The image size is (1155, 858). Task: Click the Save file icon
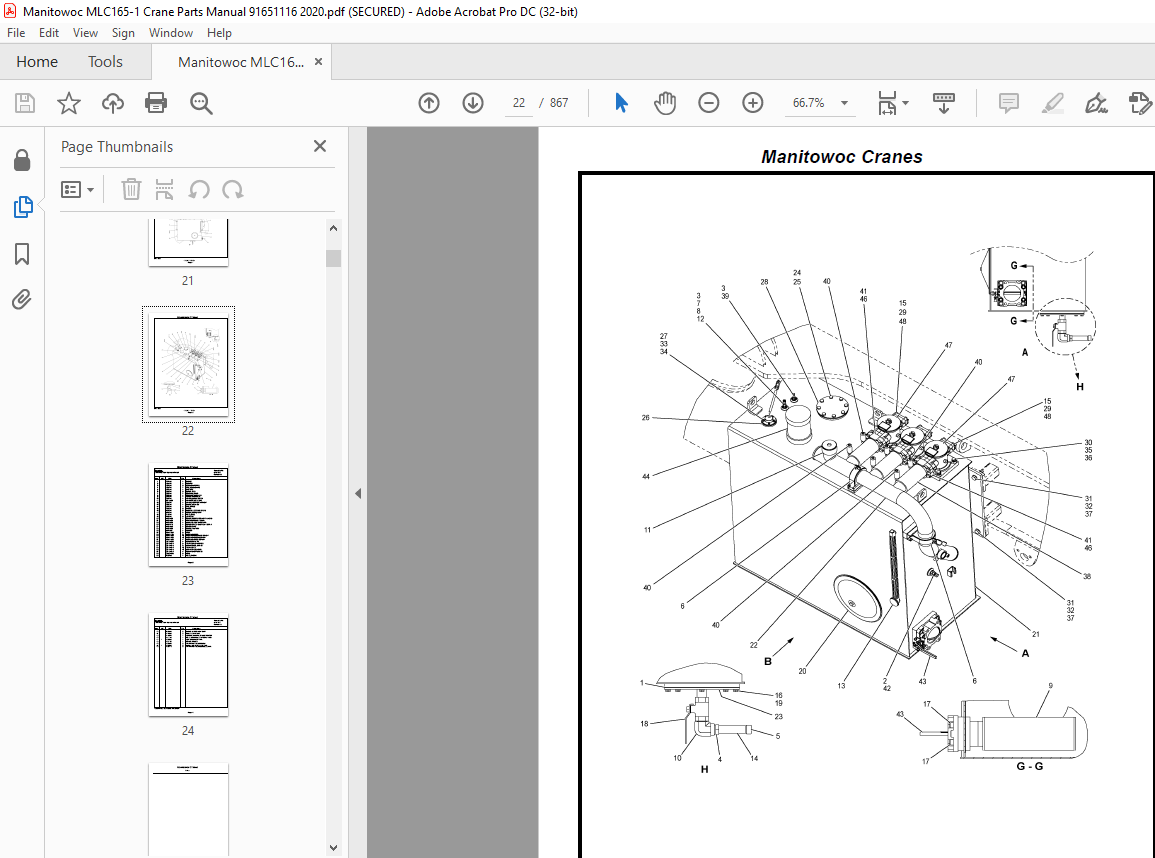click(25, 103)
